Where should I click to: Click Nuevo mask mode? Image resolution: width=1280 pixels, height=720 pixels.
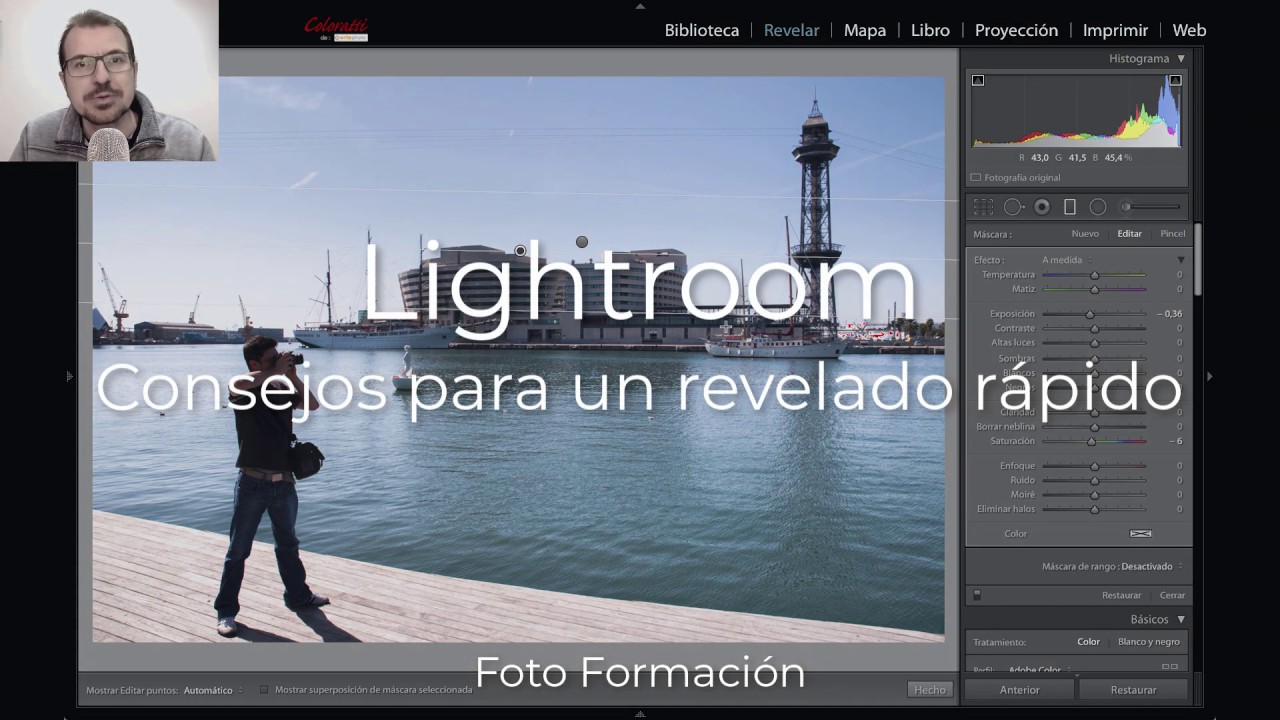pos(1085,234)
